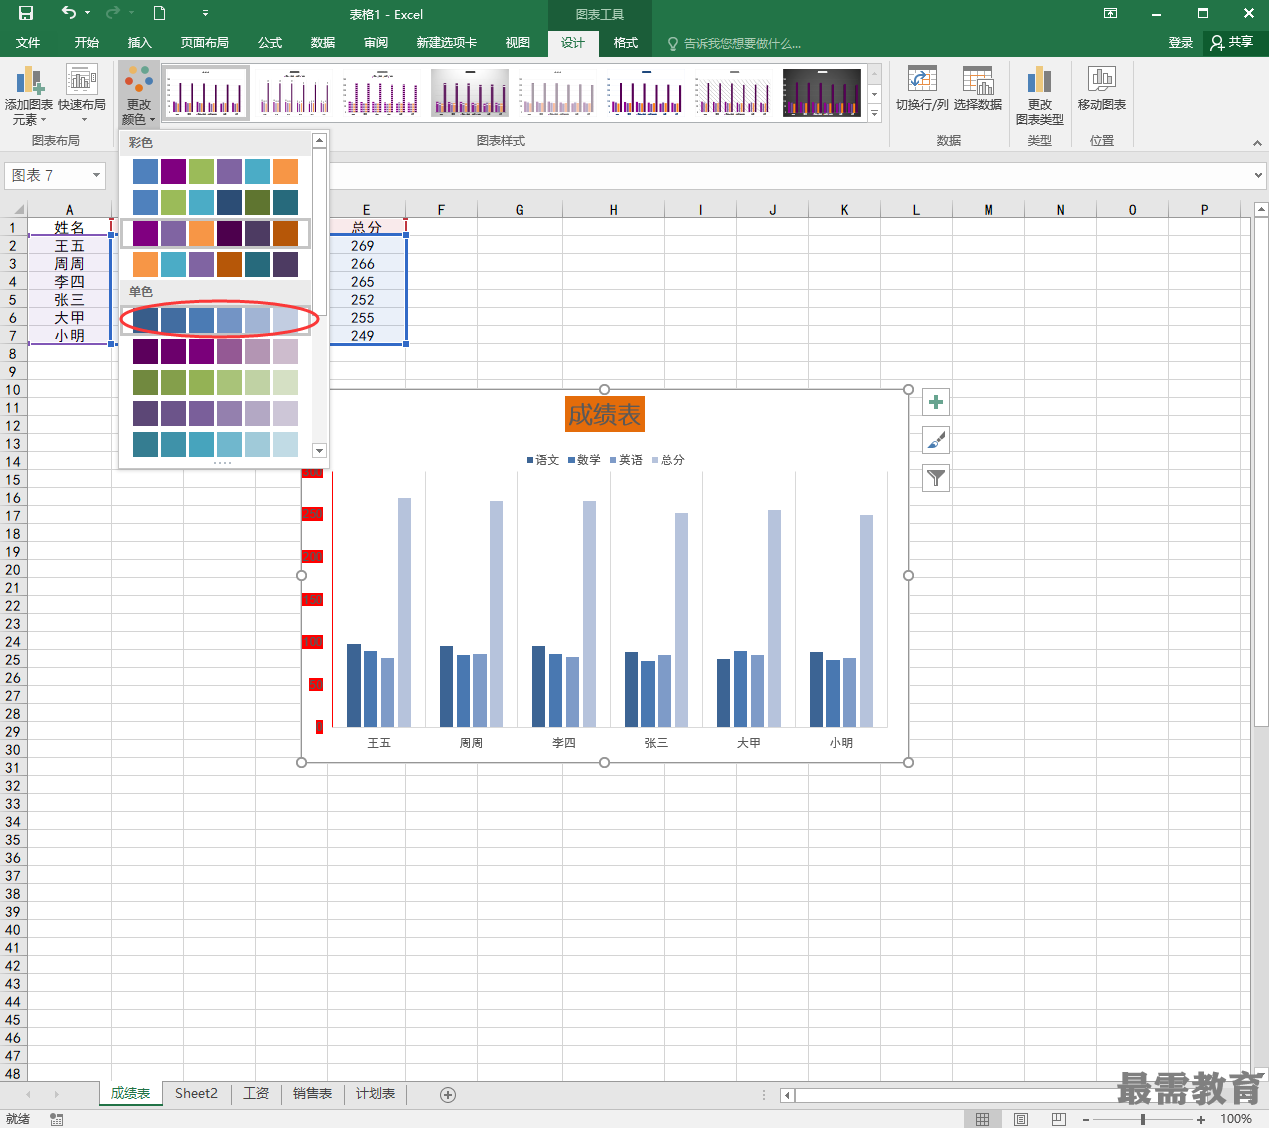Select the monochrome blue palette row
The width and height of the screenshot is (1269, 1128).
pyautogui.click(x=215, y=320)
